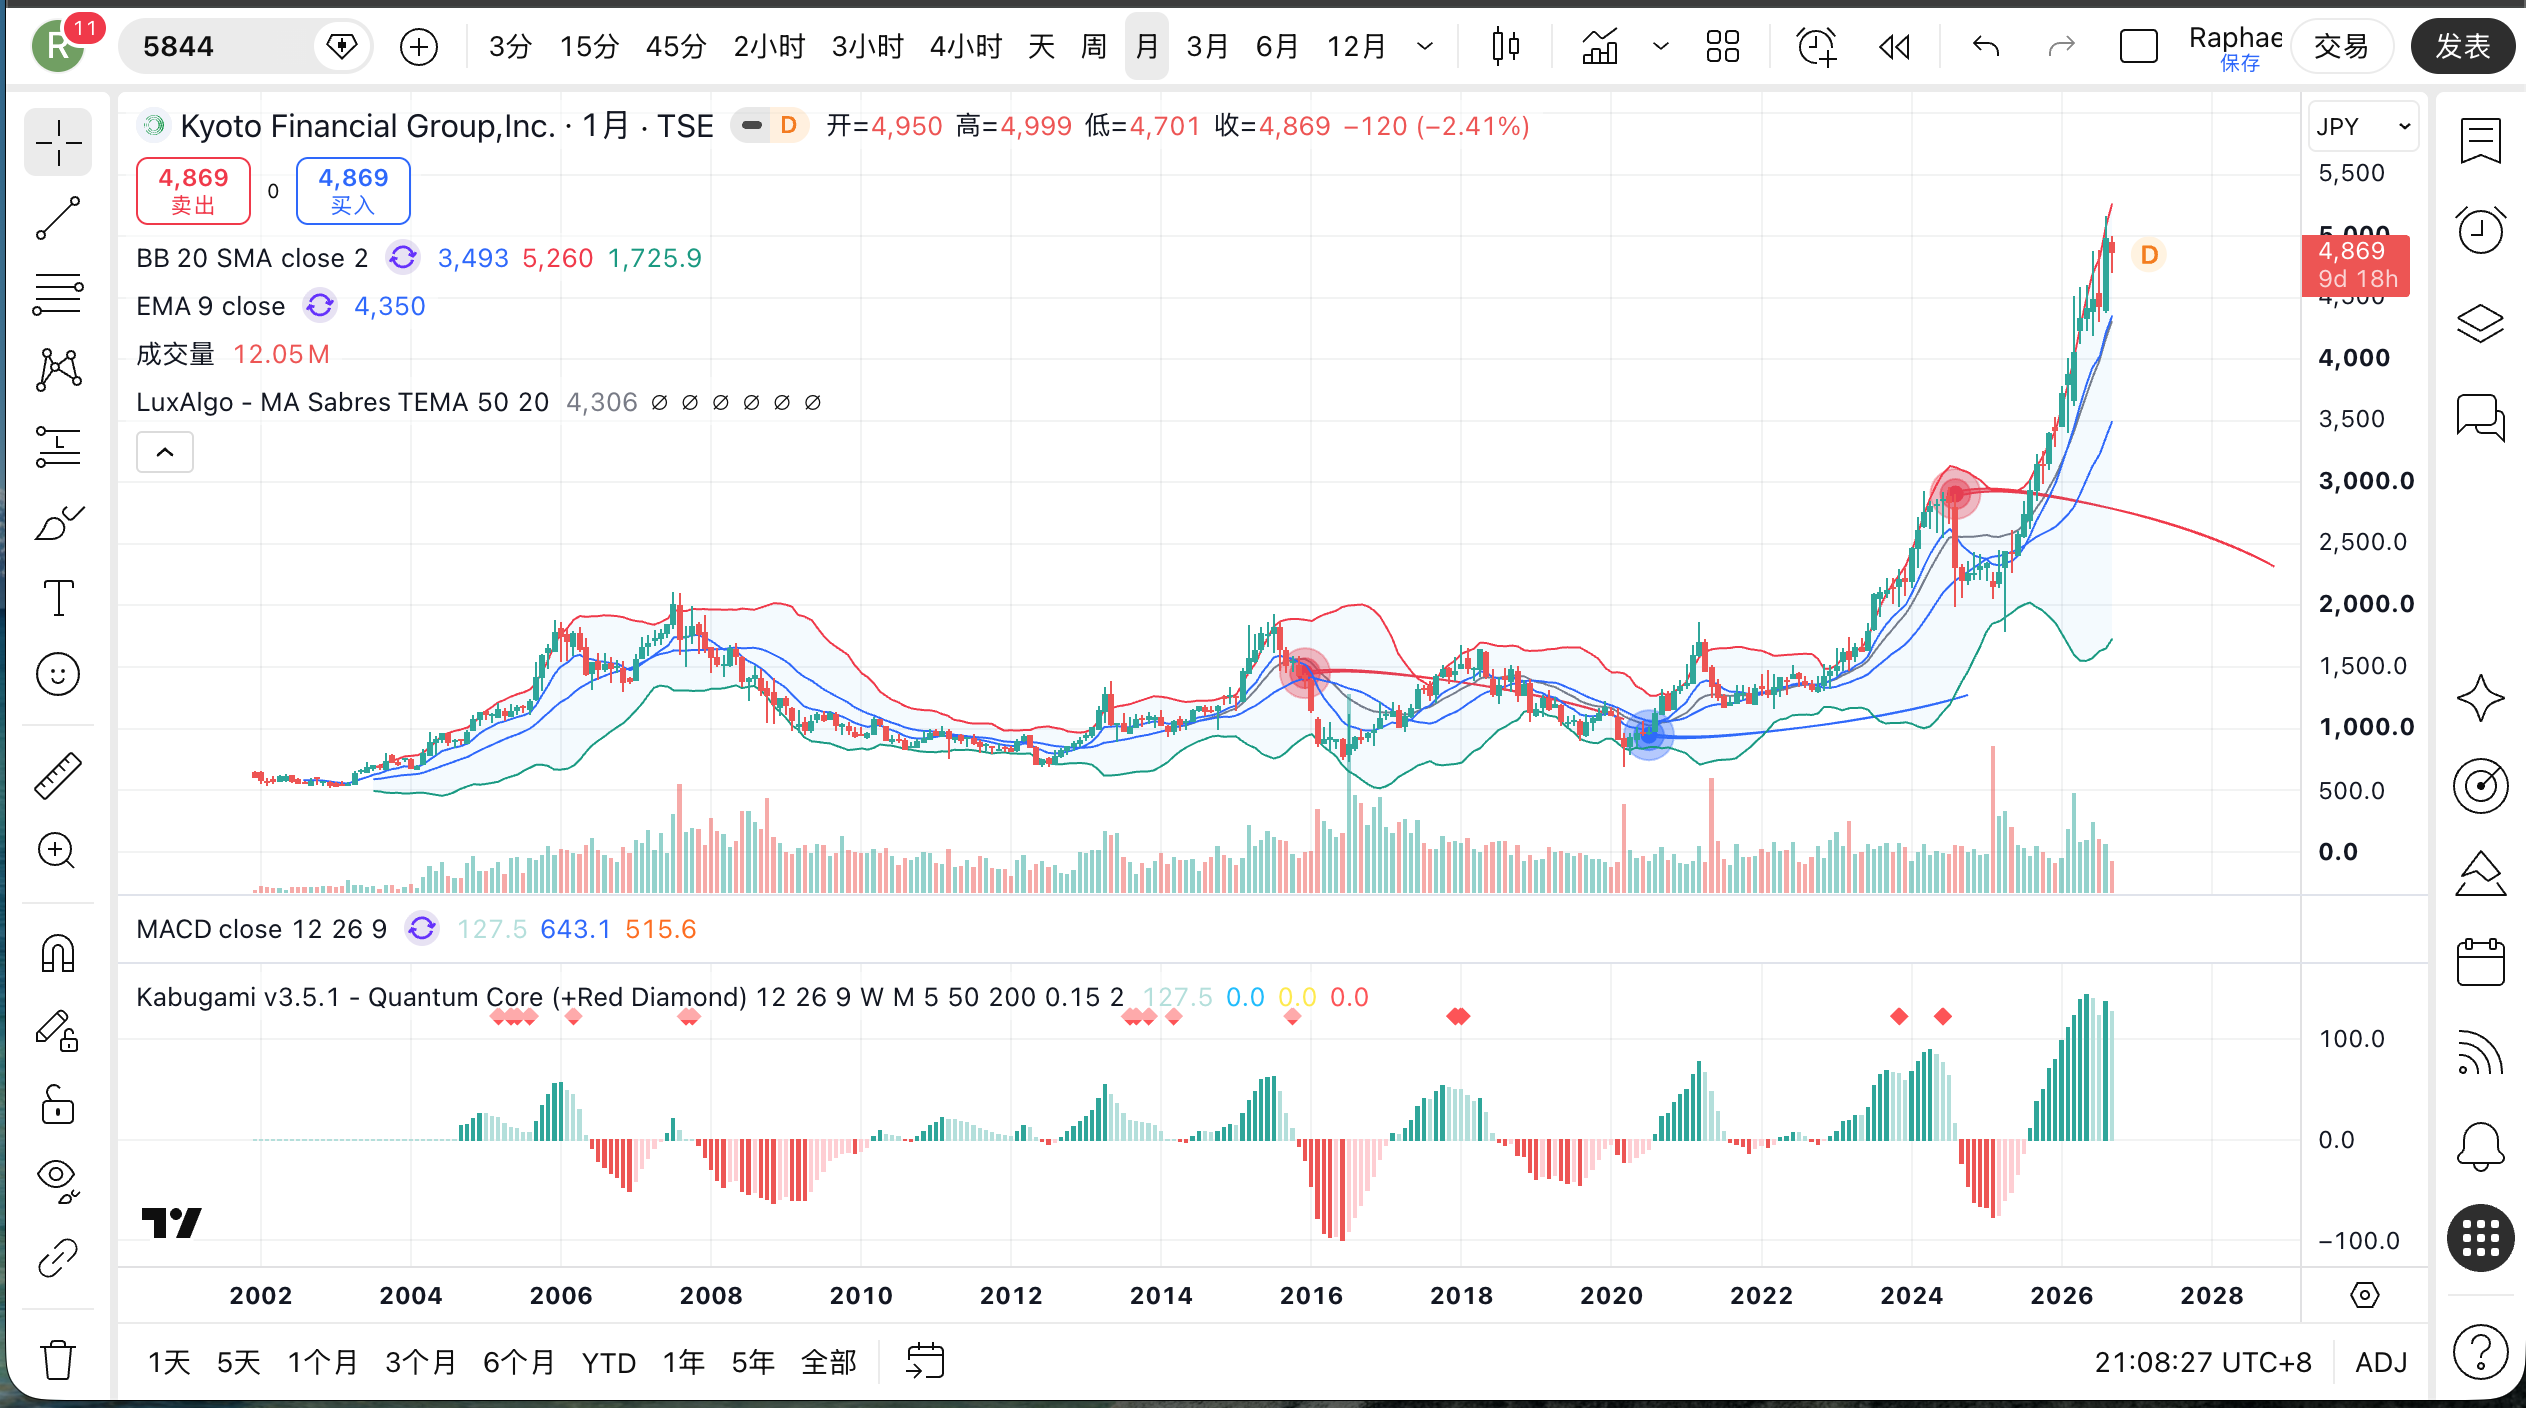Click the zoom in magnifier tool
Screen dimensions: 2526x1408
pyautogui.click(x=58, y=851)
